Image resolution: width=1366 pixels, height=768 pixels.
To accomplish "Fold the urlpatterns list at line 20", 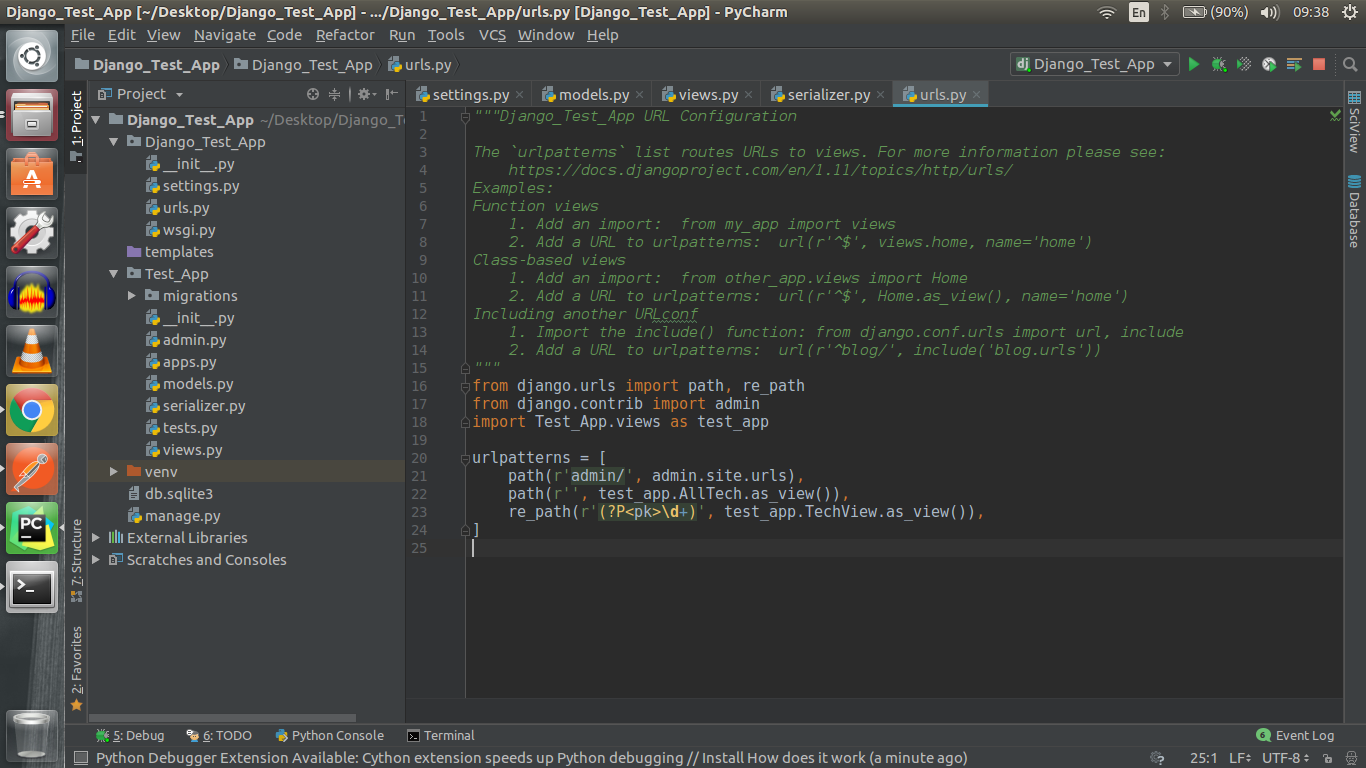I will coord(465,458).
